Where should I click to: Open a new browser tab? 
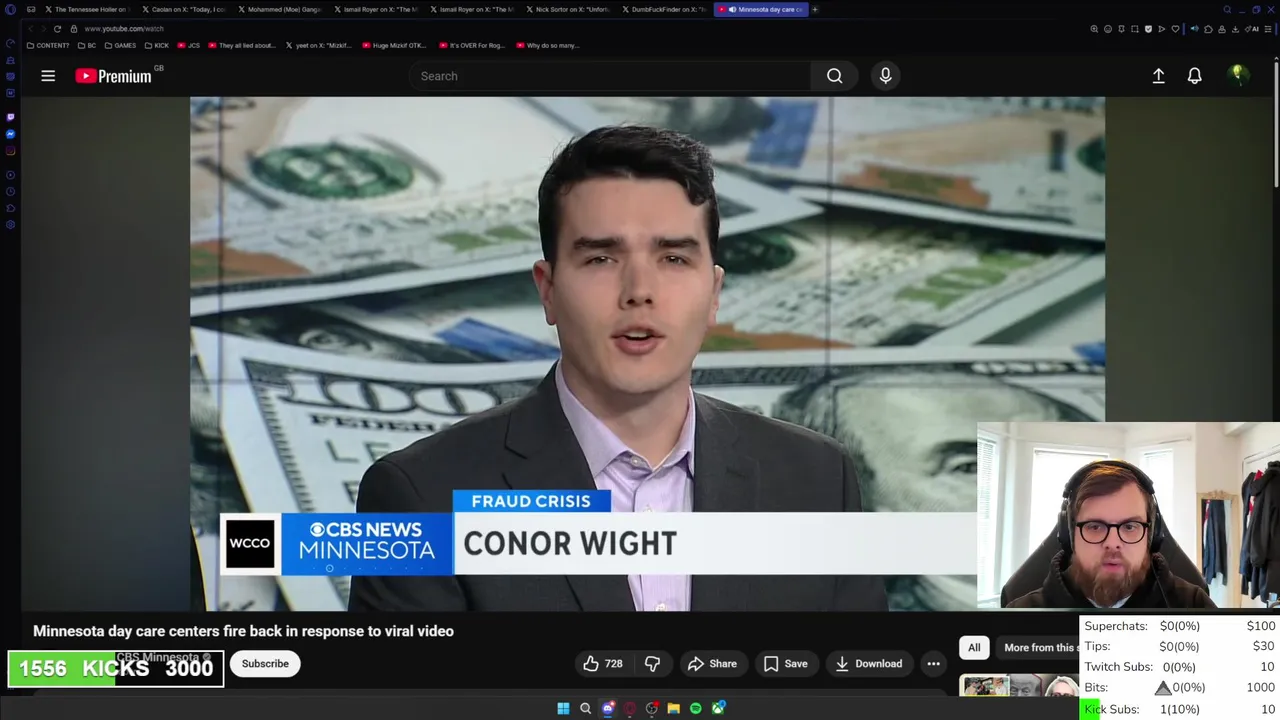(x=815, y=10)
